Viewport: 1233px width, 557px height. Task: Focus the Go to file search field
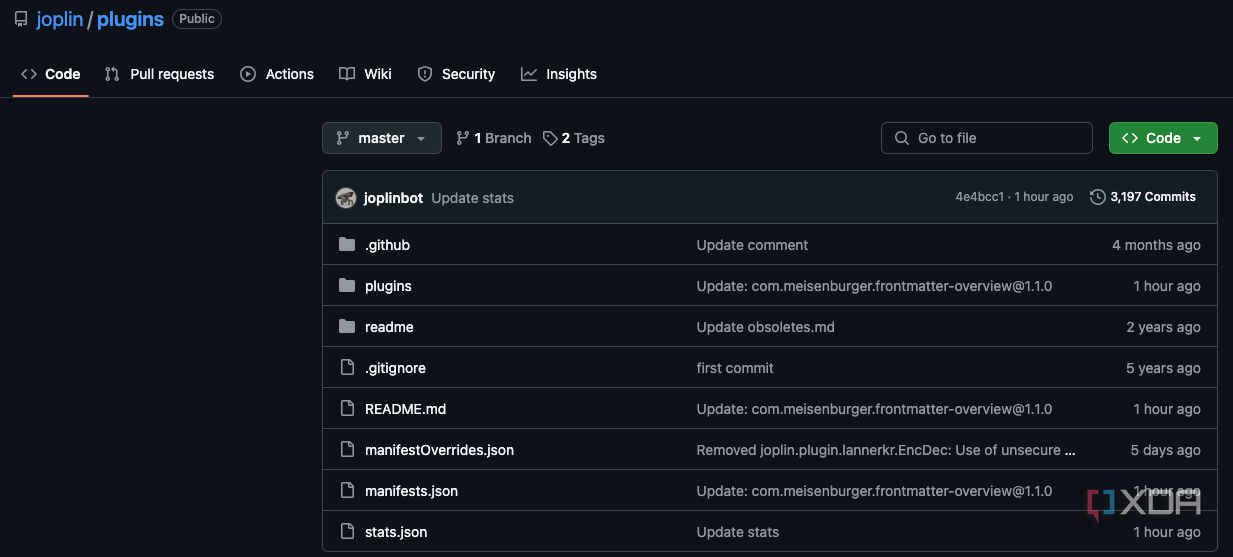click(x=987, y=138)
